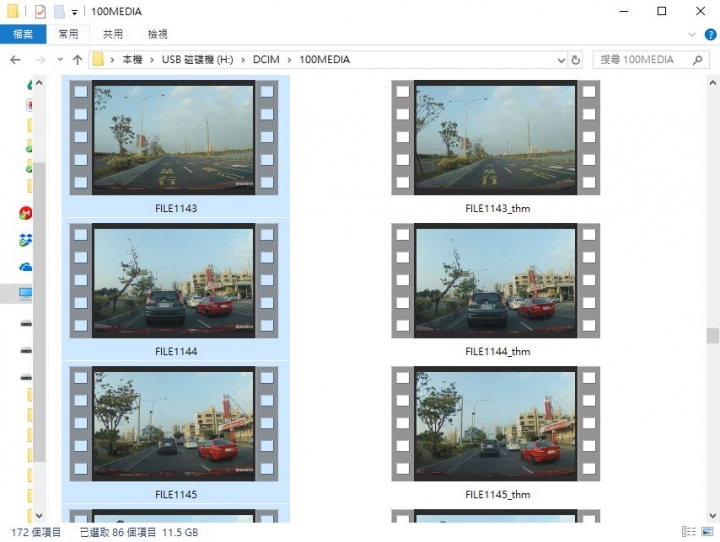Click the Forward navigation arrow
This screenshot has height=542, width=720.
tap(40, 60)
